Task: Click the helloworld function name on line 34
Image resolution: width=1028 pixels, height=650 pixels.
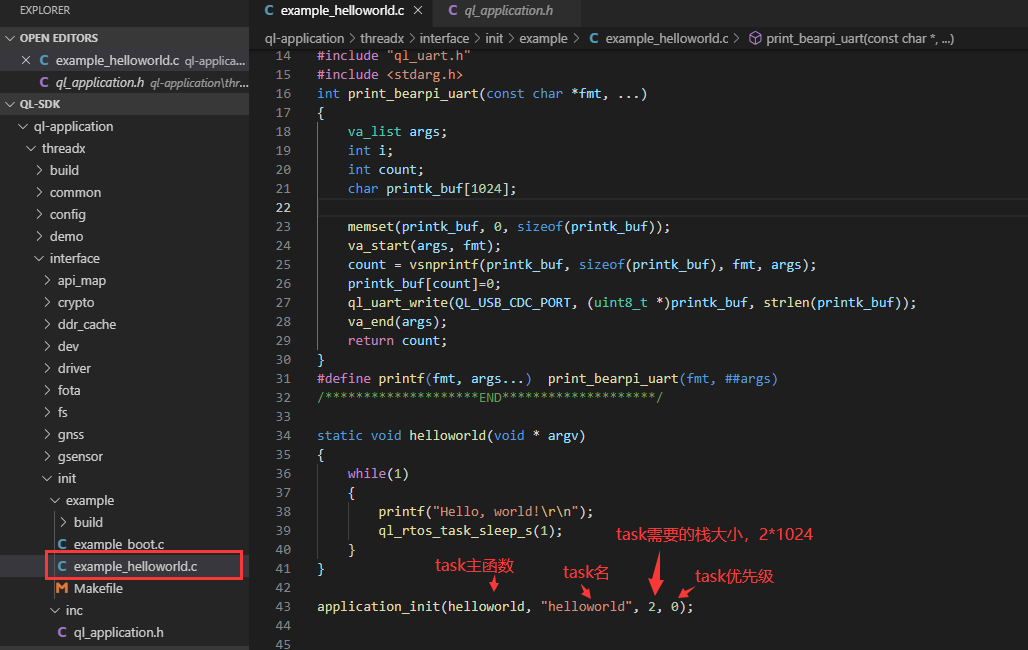Action: [x=447, y=436]
